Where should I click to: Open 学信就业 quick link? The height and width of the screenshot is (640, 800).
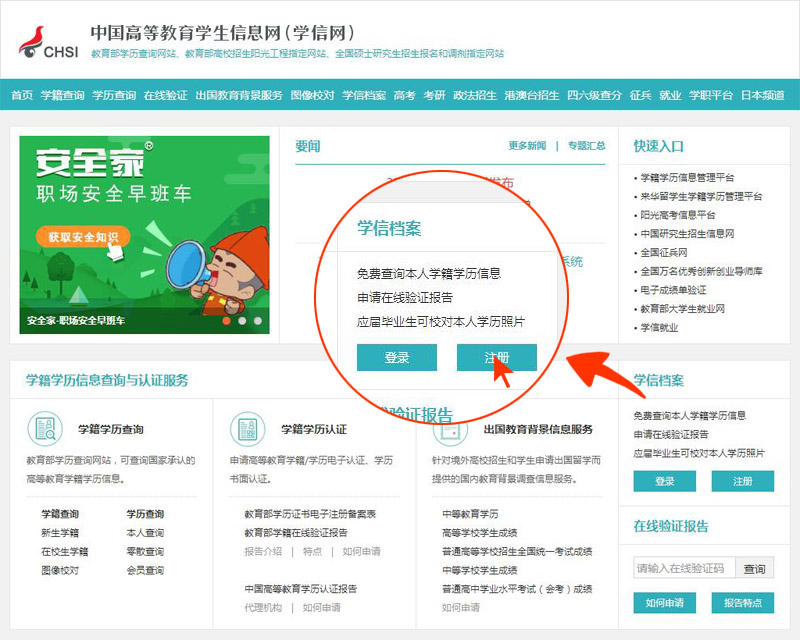tap(659, 328)
